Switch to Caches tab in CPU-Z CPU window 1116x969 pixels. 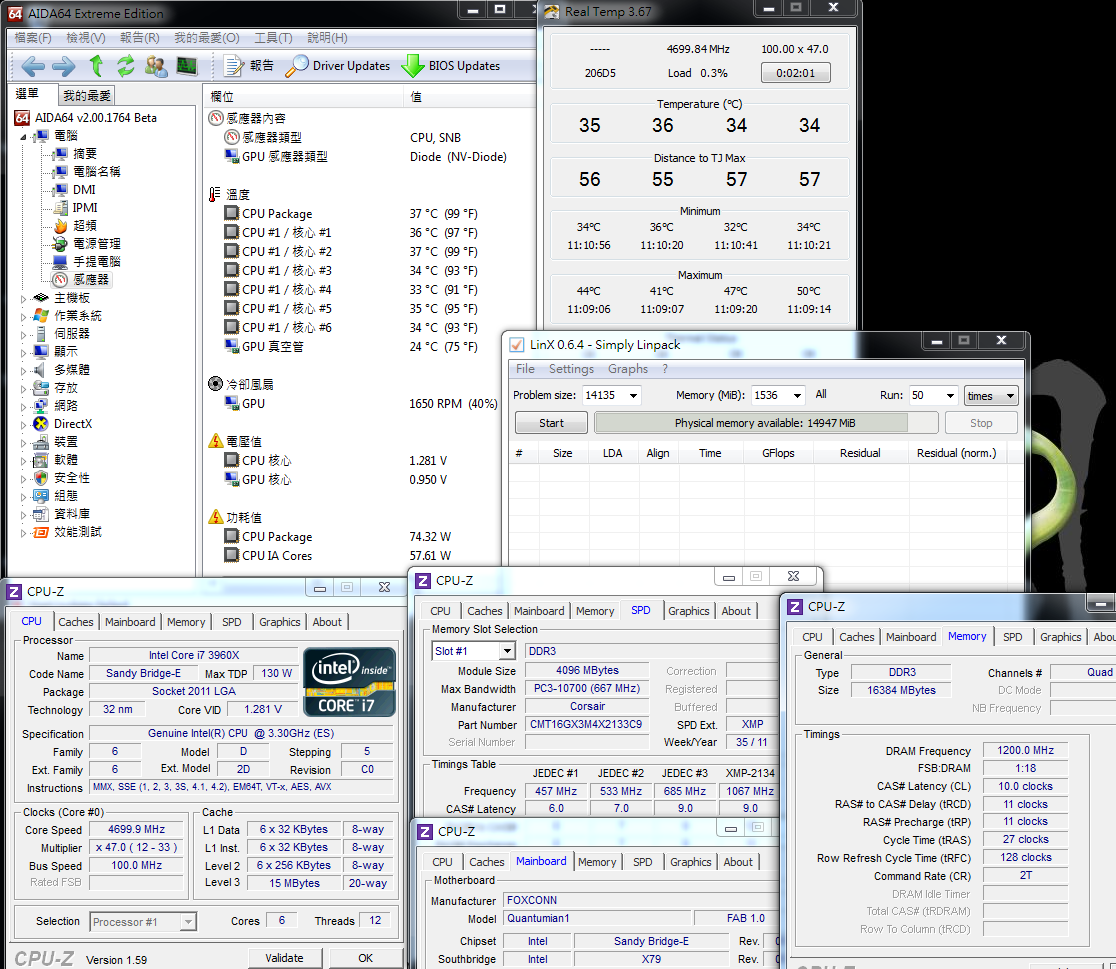(x=75, y=622)
